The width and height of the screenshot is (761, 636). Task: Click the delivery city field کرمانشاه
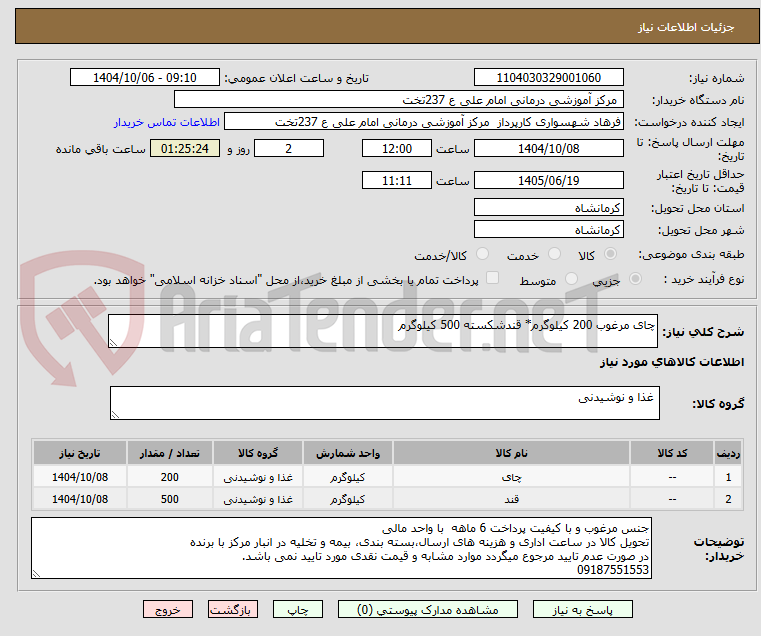click(x=548, y=230)
